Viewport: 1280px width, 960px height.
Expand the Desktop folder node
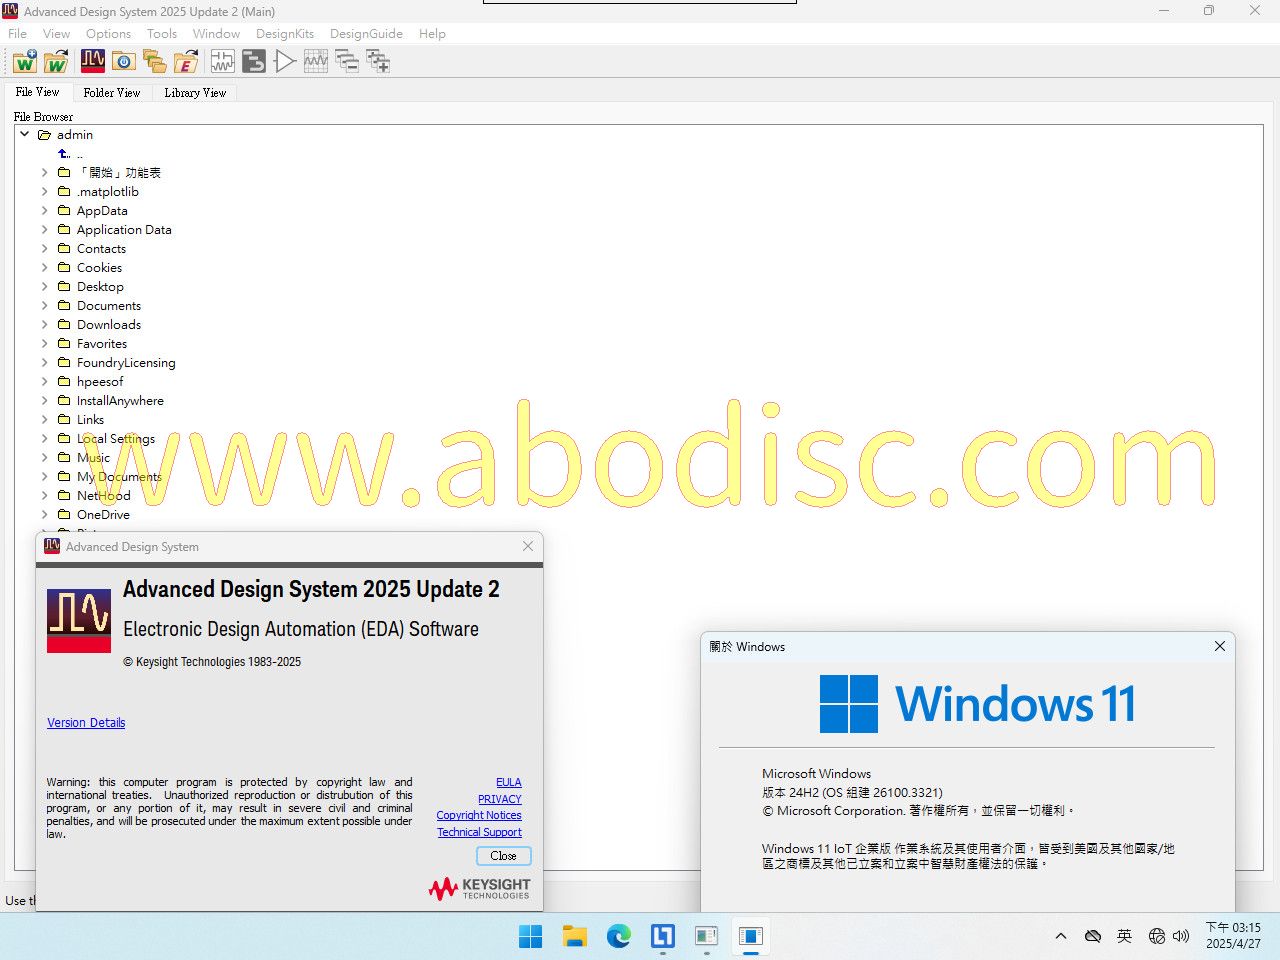point(44,287)
